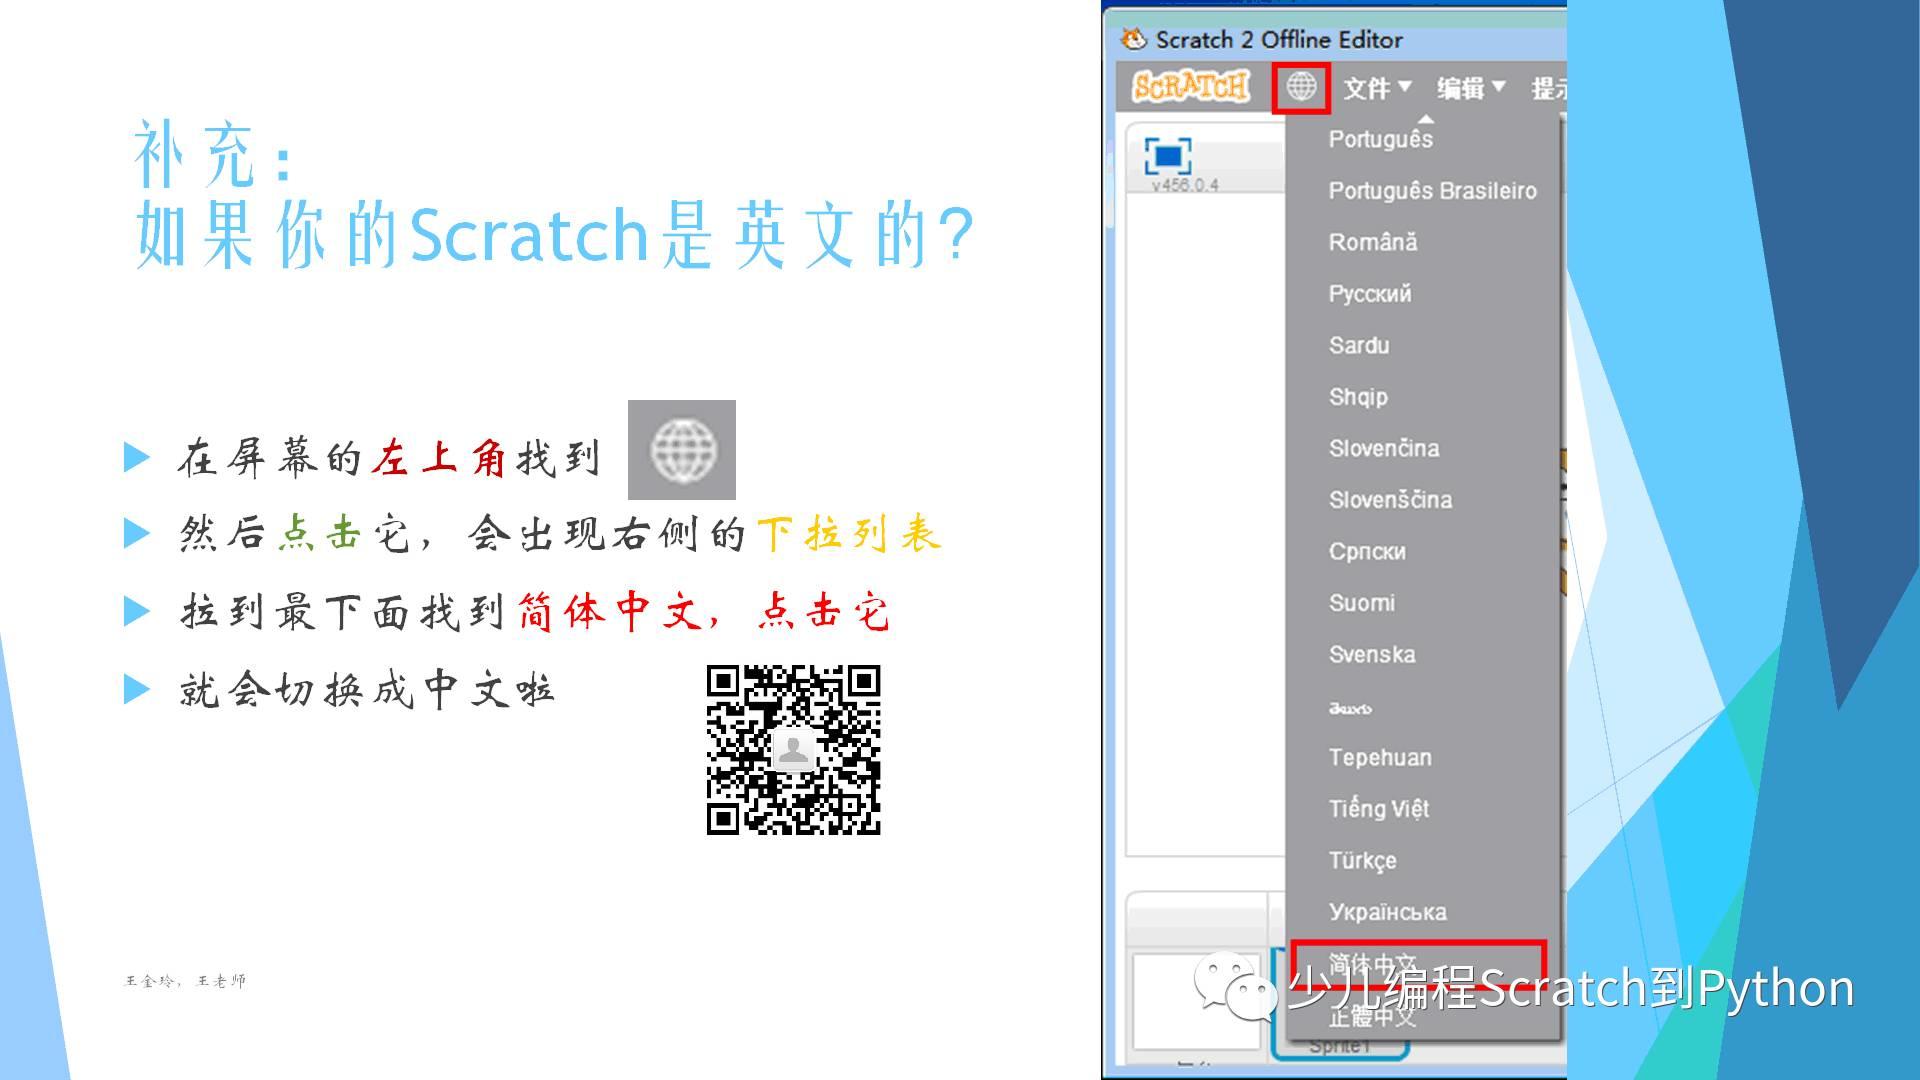
Task: Choose Türkçe language entry
Action: (x=1362, y=861)
